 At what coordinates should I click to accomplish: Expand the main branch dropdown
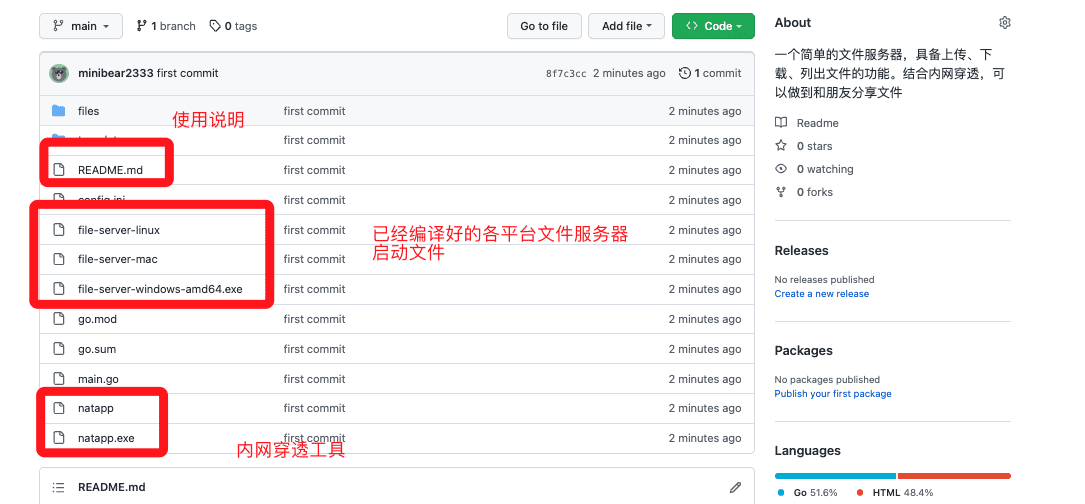81,26
